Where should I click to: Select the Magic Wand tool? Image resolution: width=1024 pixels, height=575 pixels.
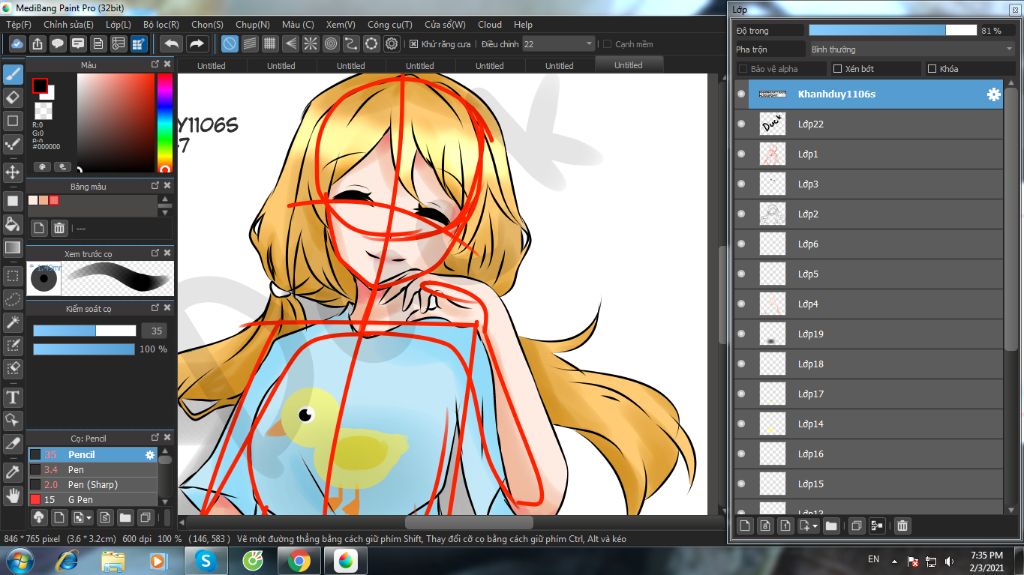click(12, 322)
